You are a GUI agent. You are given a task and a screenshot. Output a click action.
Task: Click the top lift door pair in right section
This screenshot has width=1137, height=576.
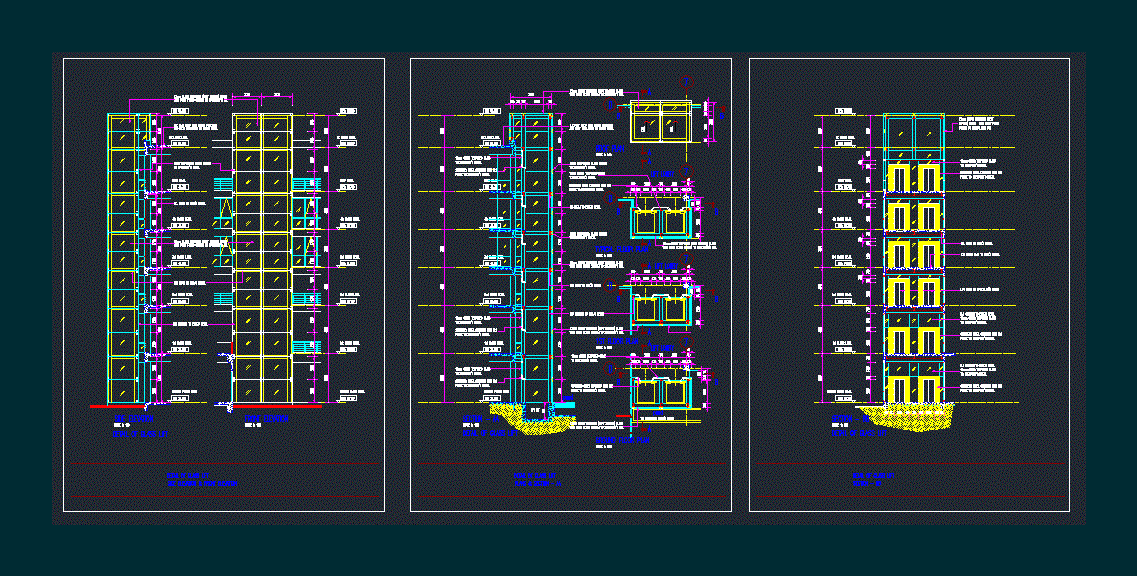pyautogui.click(x=913, y=178)
